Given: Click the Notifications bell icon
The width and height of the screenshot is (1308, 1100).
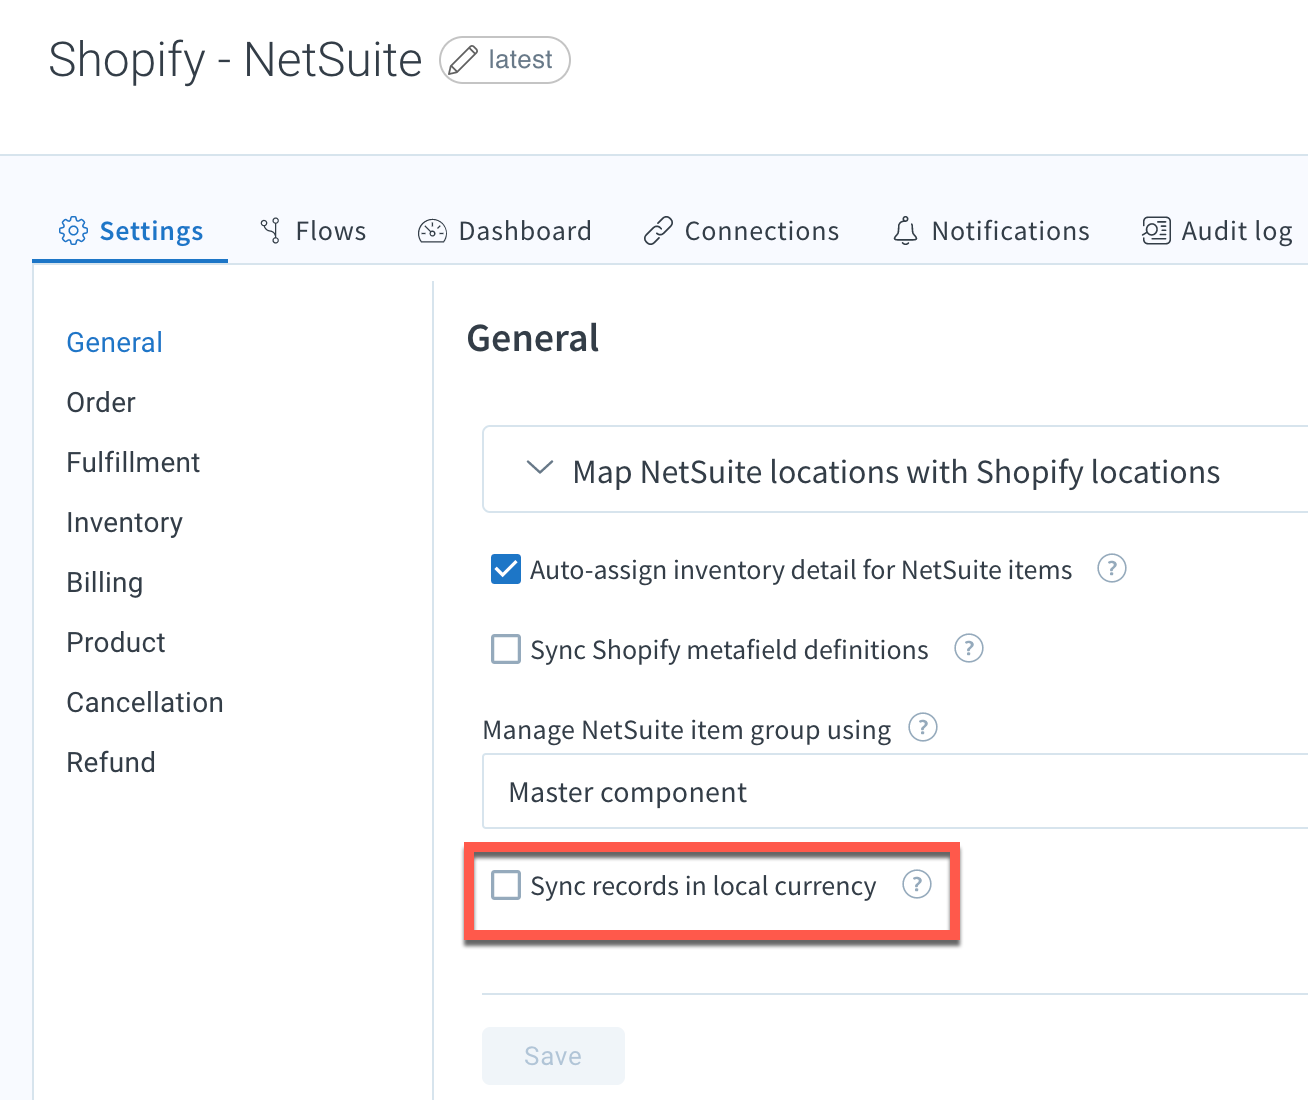Looking at the screenshot, I should (x=905, y=231).
